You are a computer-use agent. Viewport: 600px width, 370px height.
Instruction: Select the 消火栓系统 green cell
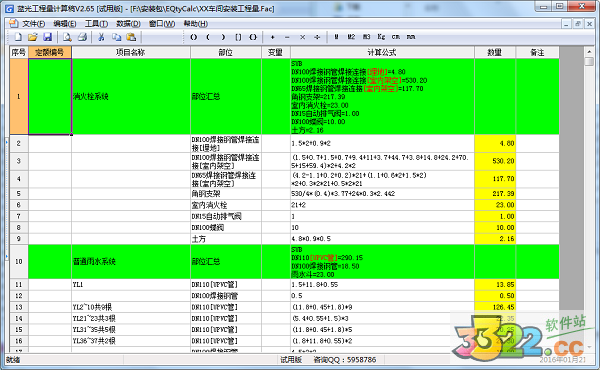click(131, 96)
